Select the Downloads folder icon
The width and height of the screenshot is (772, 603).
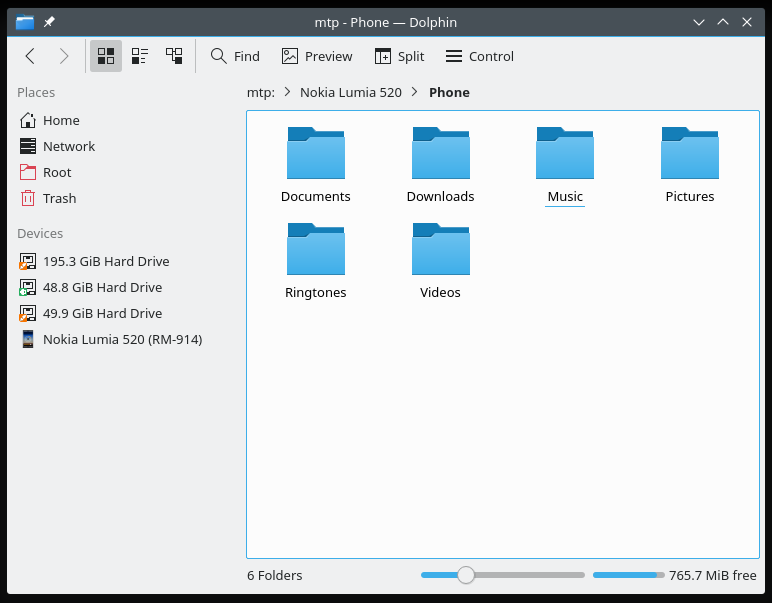[441, 153]
